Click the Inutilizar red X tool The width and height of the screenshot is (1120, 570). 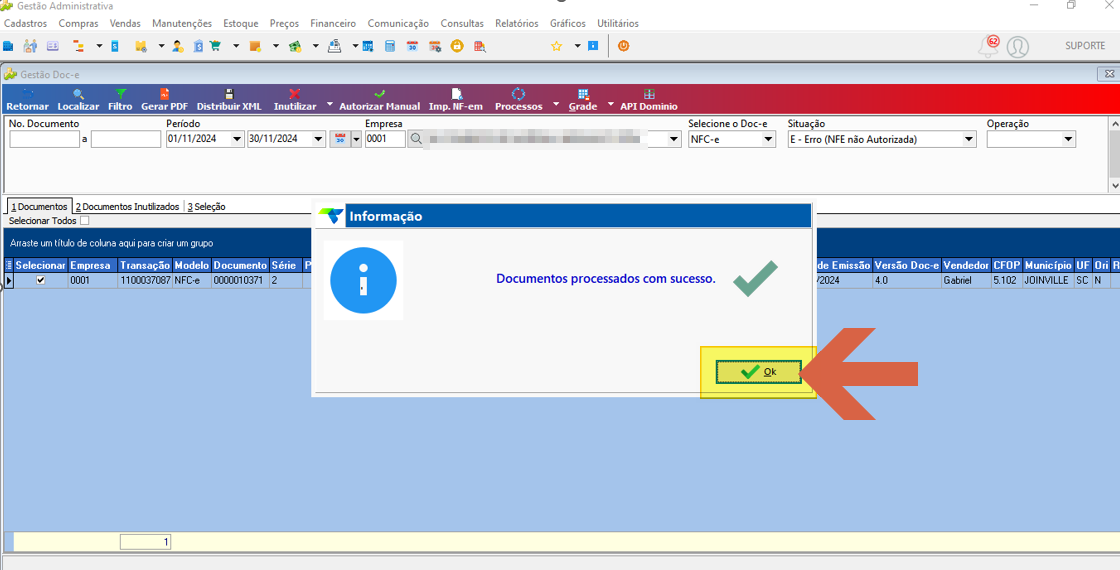click(295, 100)
